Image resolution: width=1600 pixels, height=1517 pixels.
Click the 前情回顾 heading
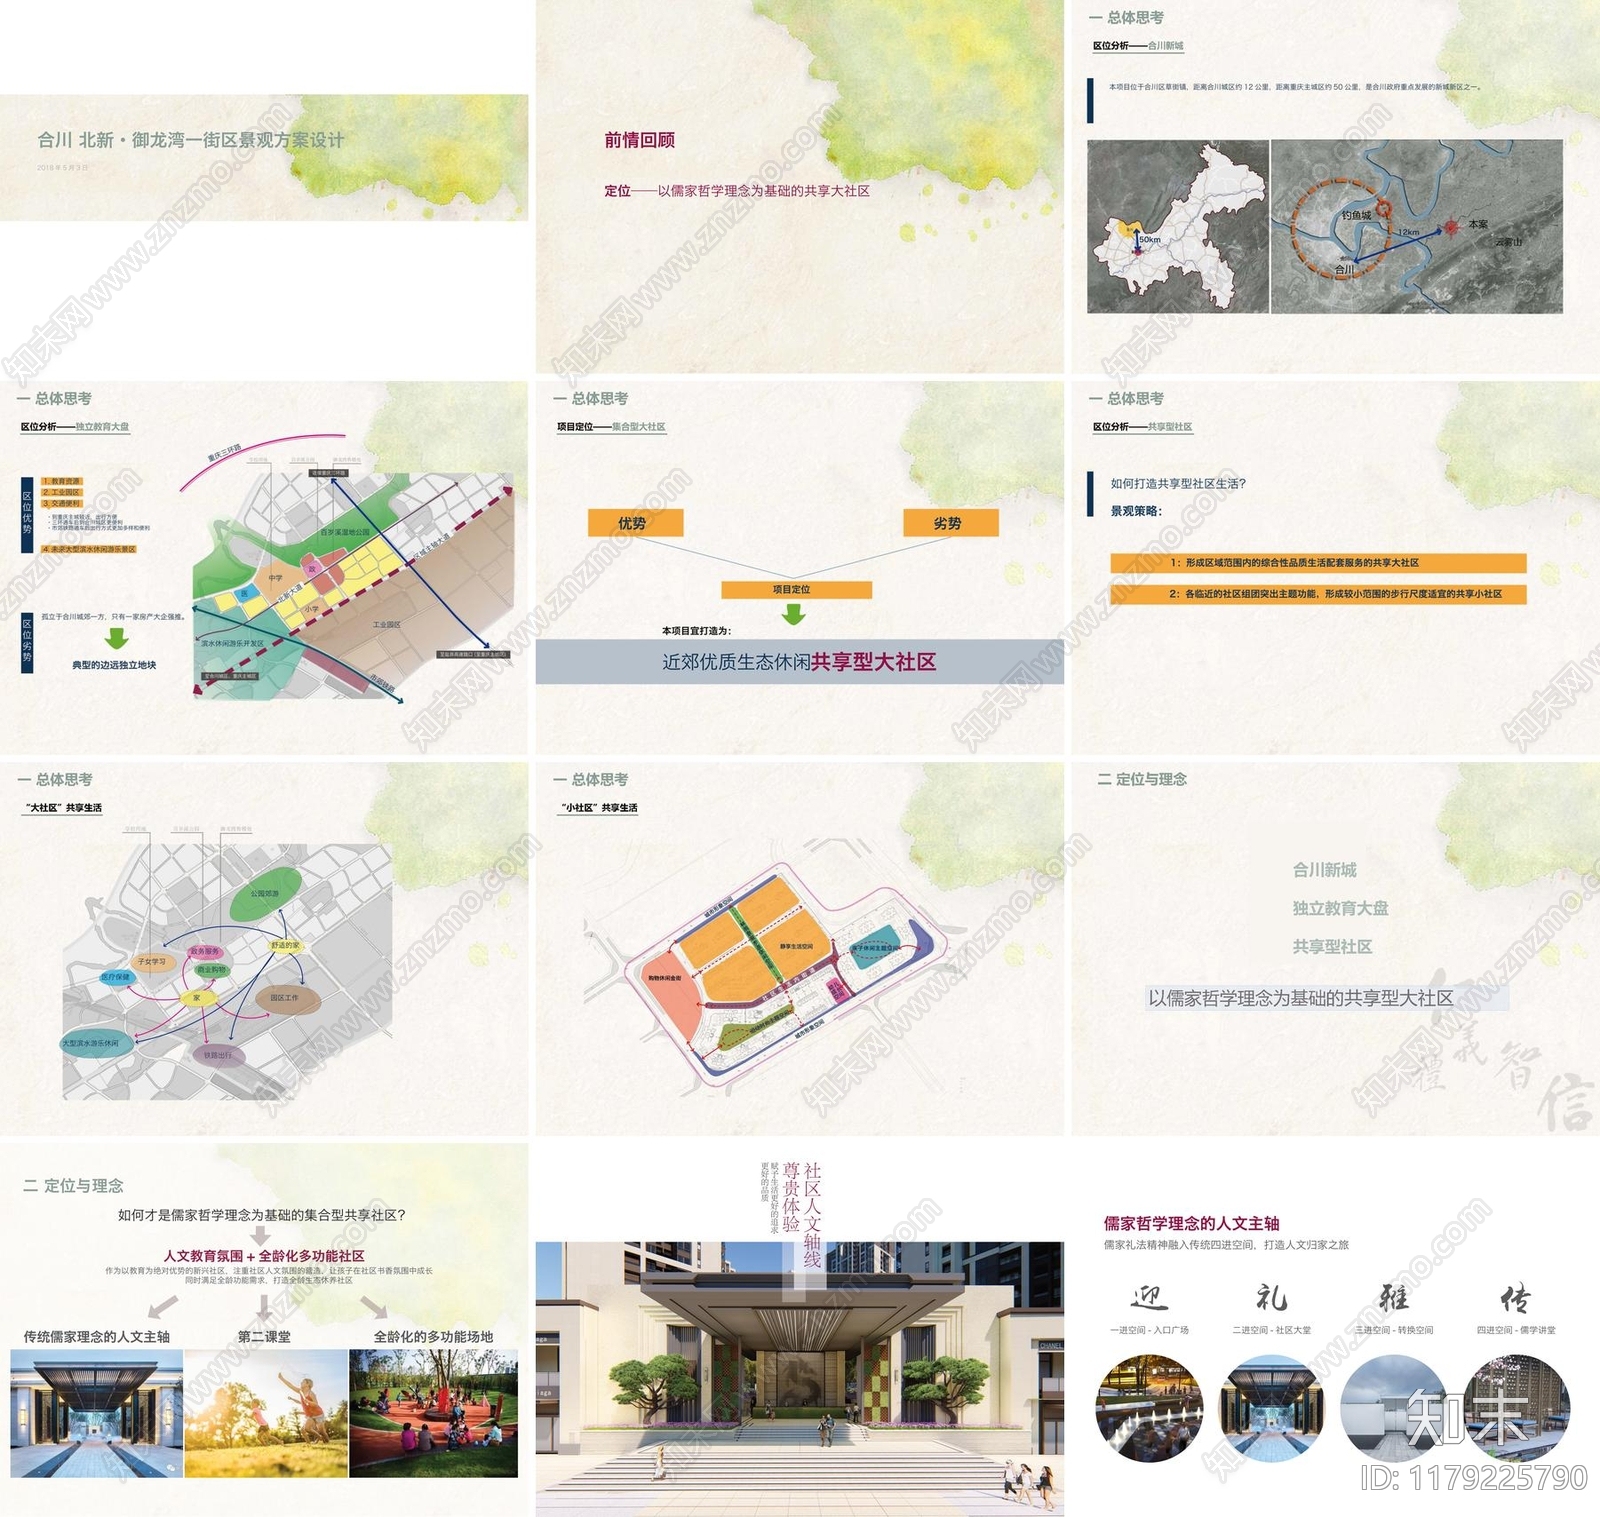point(639,140)
